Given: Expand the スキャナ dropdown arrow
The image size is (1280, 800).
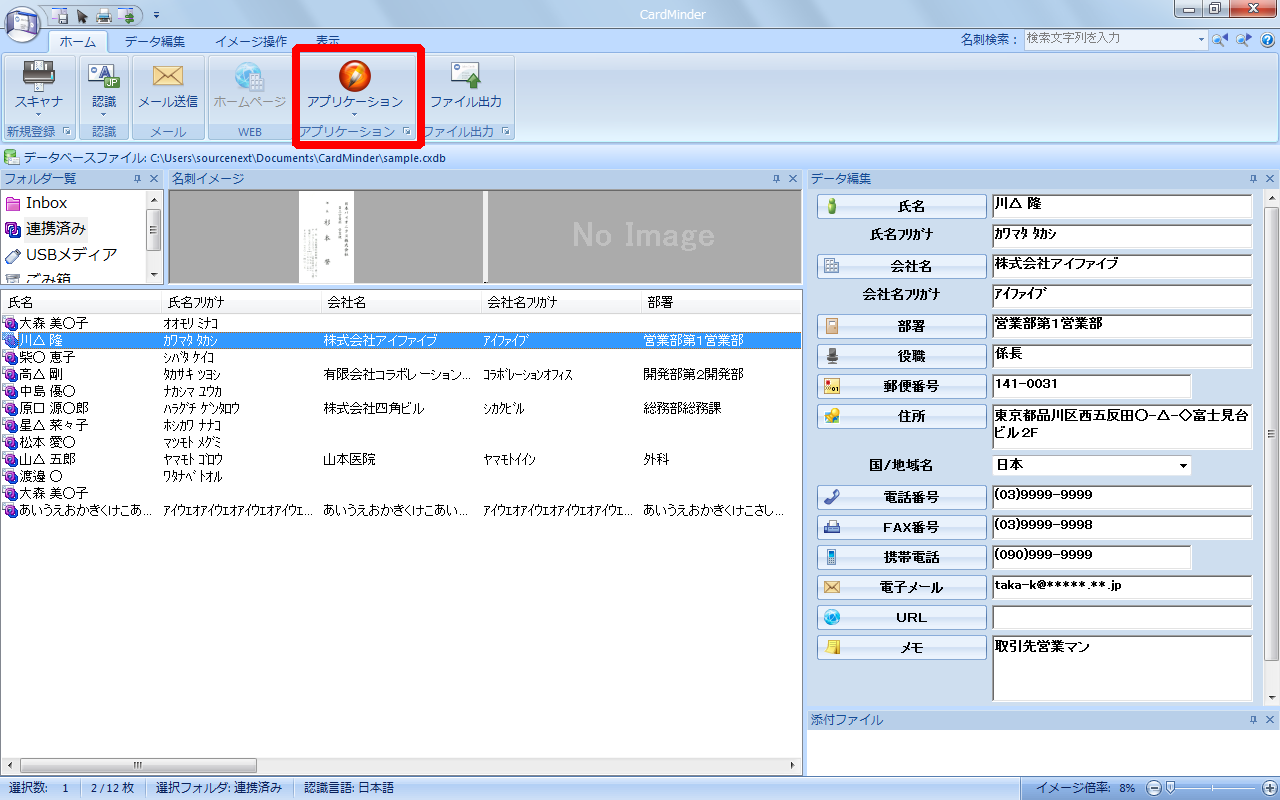Looking at the screenshot, I should [x=39, y=114].
